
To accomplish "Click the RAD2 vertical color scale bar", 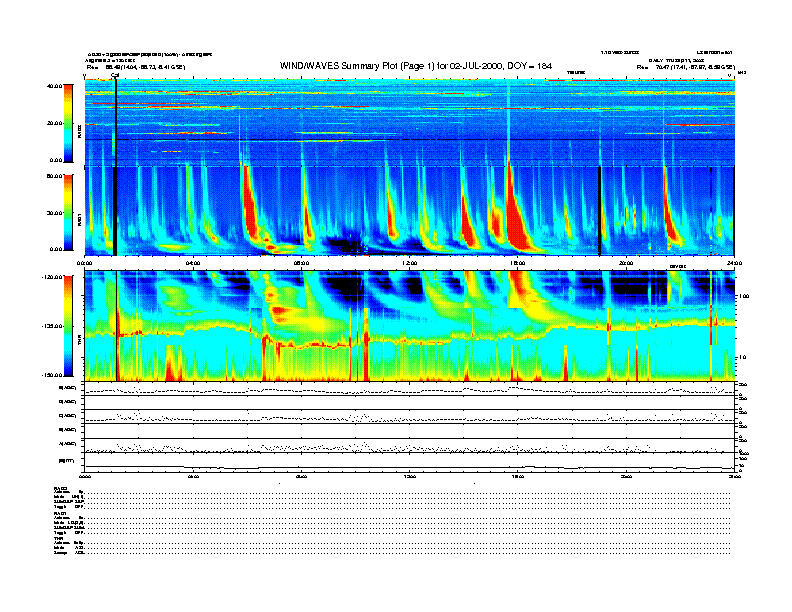I will pos(67,122).
